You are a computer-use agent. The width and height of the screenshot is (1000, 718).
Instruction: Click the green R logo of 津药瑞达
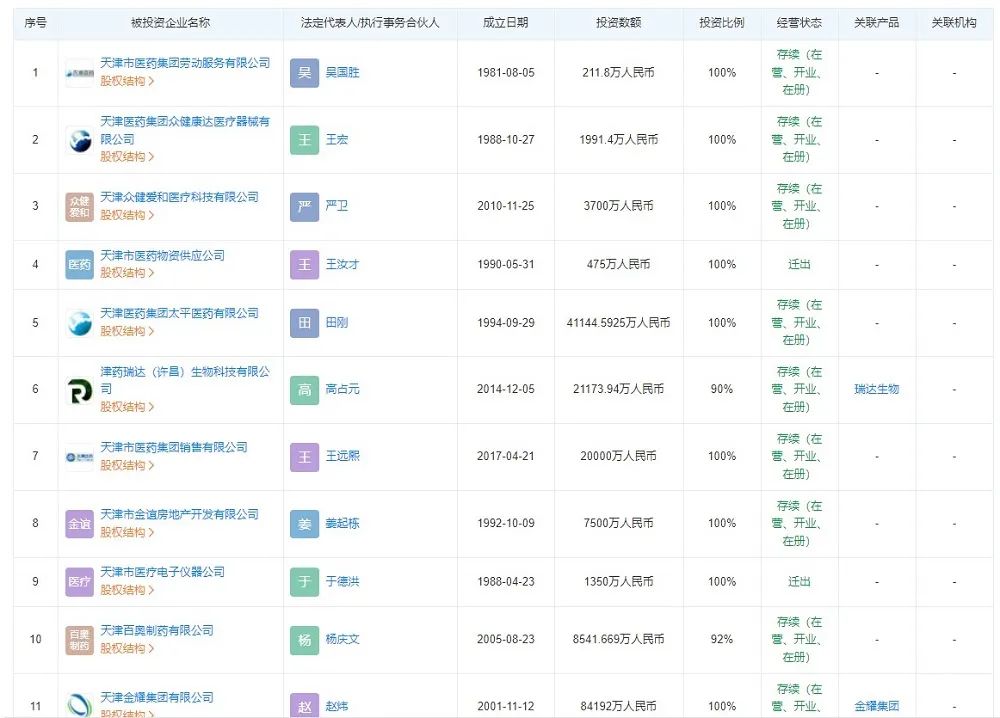(x=79, y=390)
